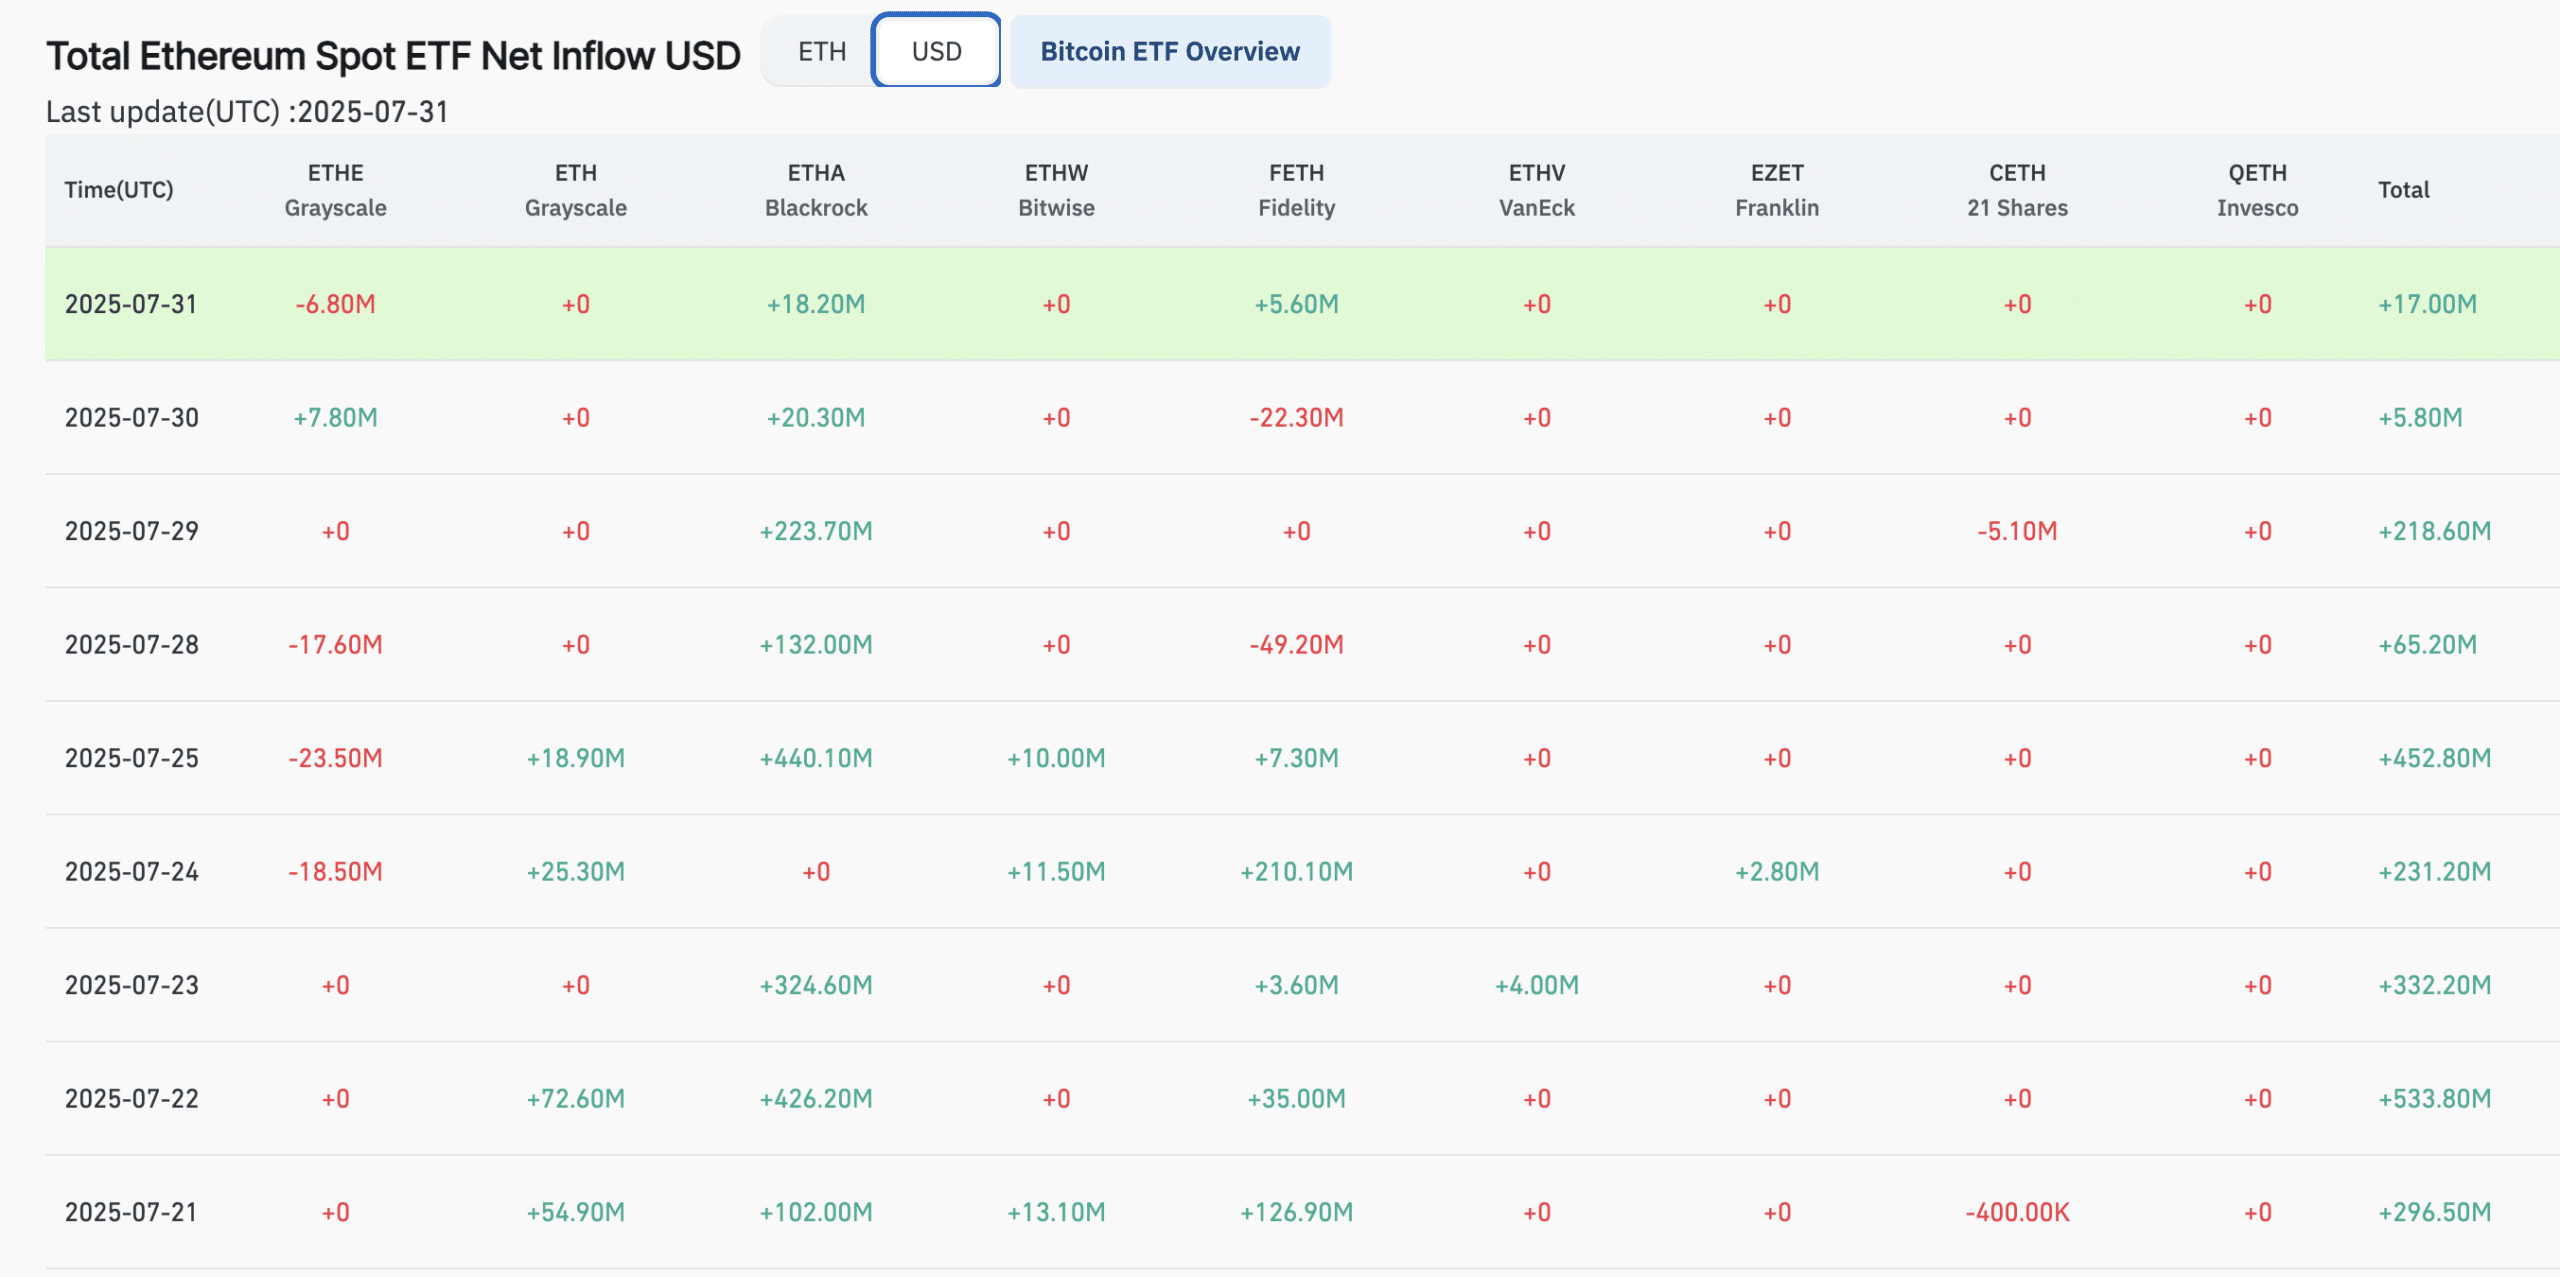
Task: Click -400.00K CETH value on 07-21
Action: [x=2017, y=1212]
